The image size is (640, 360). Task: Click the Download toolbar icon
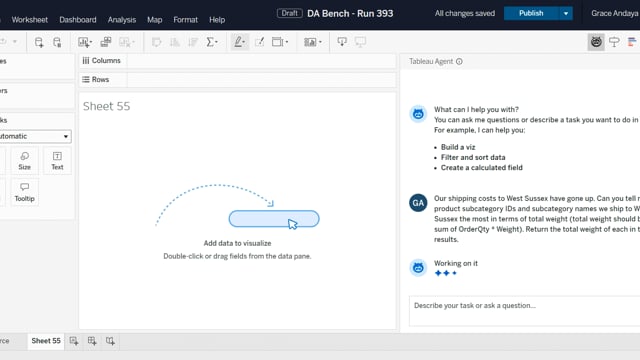342,42
